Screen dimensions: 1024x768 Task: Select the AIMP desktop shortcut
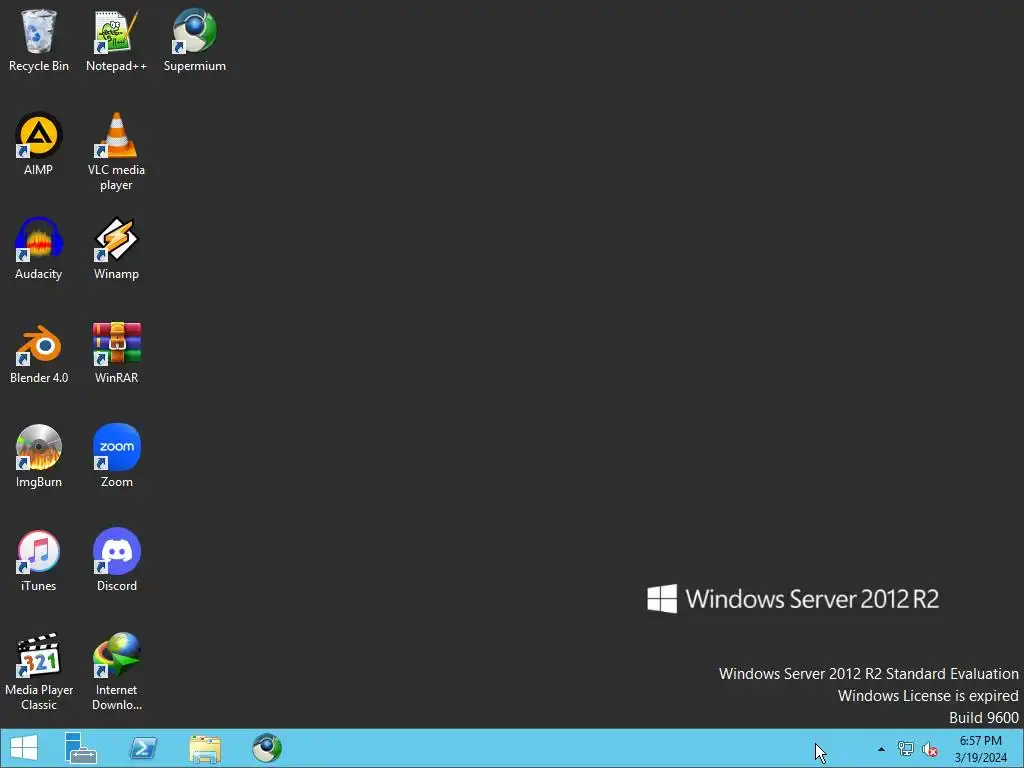tap(39, 144)
